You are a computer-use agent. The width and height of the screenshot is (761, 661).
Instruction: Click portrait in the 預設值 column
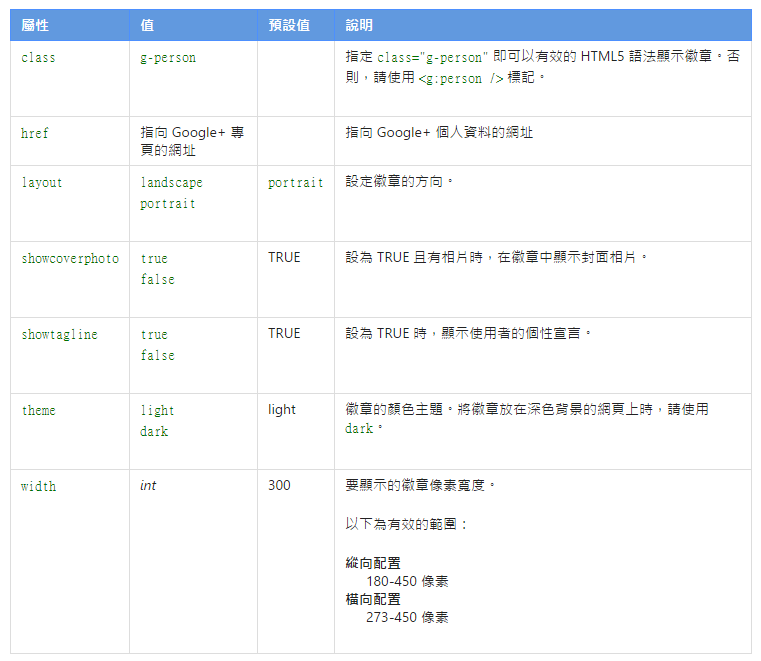pyautogui.click(x=295, y=183)
